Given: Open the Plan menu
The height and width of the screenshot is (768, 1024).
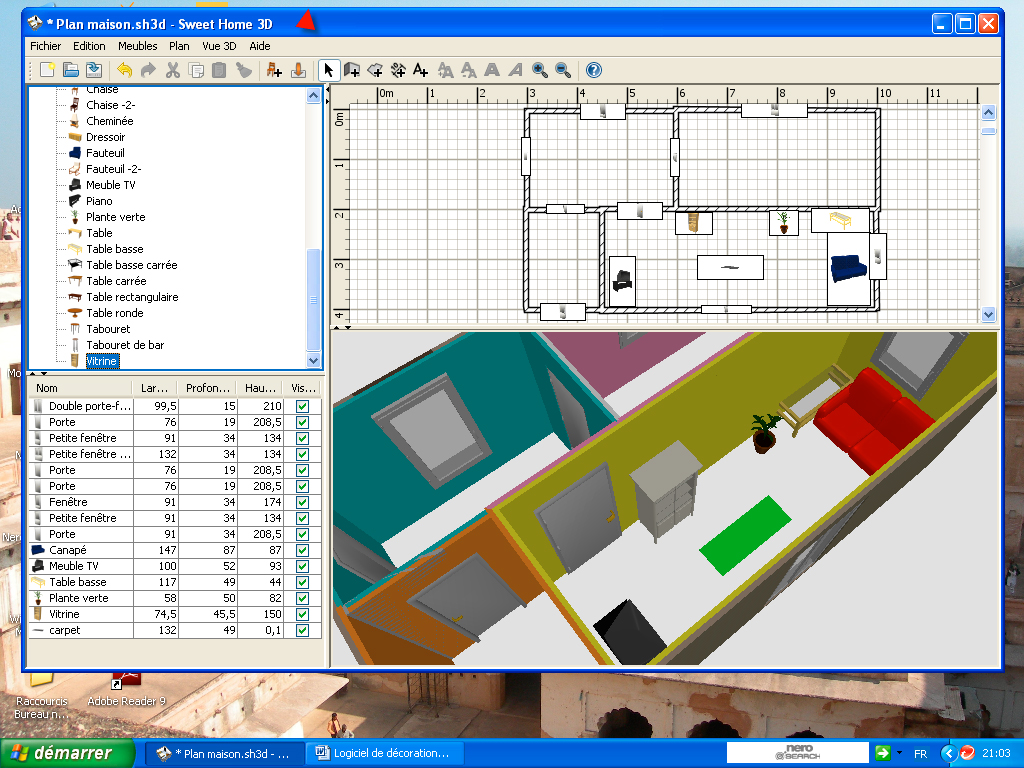Looking at the screenshot, I should tap(179, 46).
